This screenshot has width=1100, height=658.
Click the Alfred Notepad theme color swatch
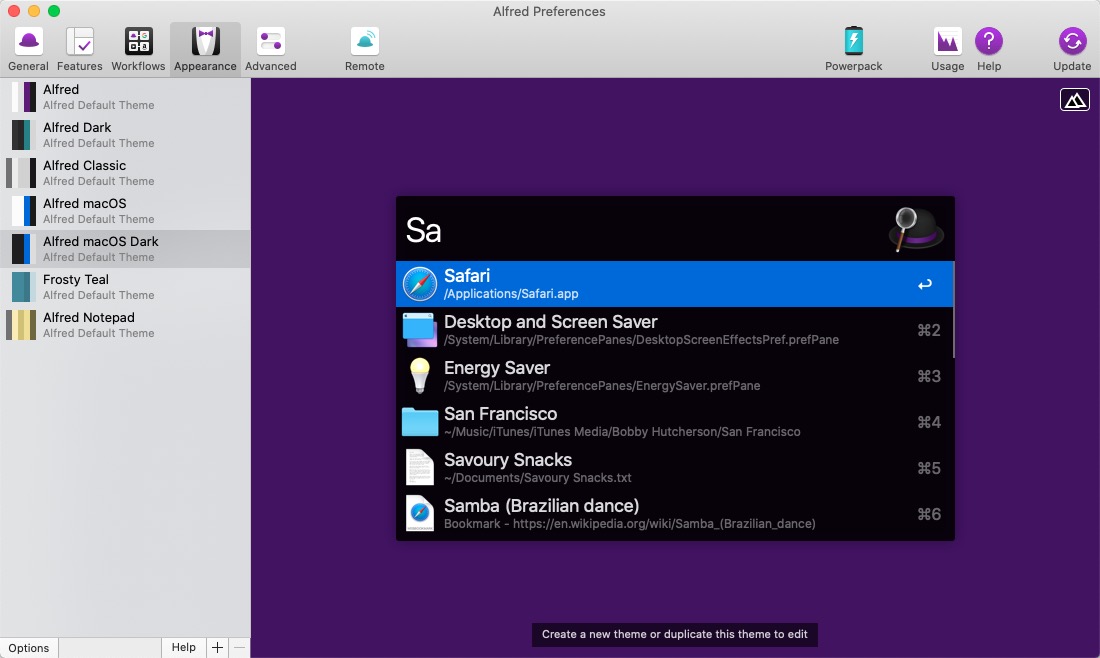click(21, 325)
